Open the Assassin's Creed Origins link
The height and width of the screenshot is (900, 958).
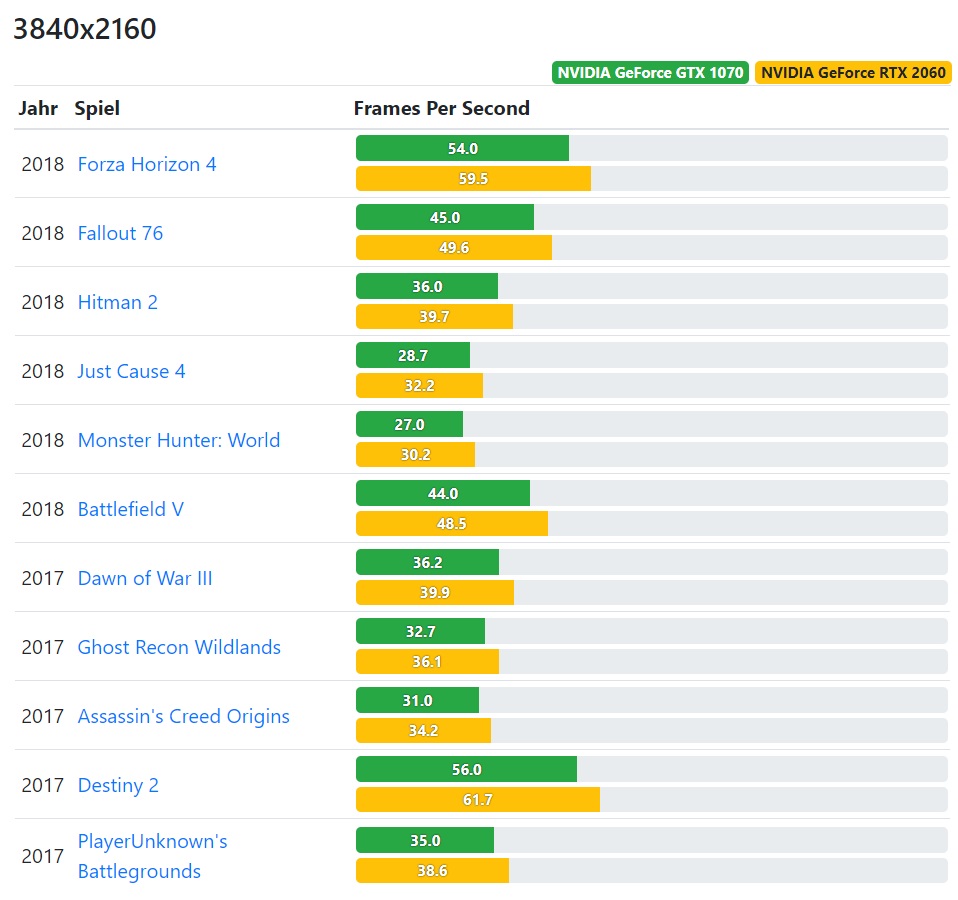click(x=183, y=717)
